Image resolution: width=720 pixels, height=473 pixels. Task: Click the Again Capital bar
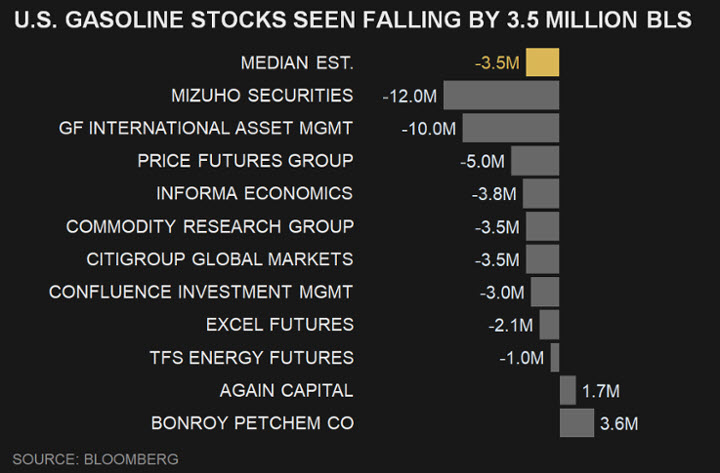[x=567, y=390]
